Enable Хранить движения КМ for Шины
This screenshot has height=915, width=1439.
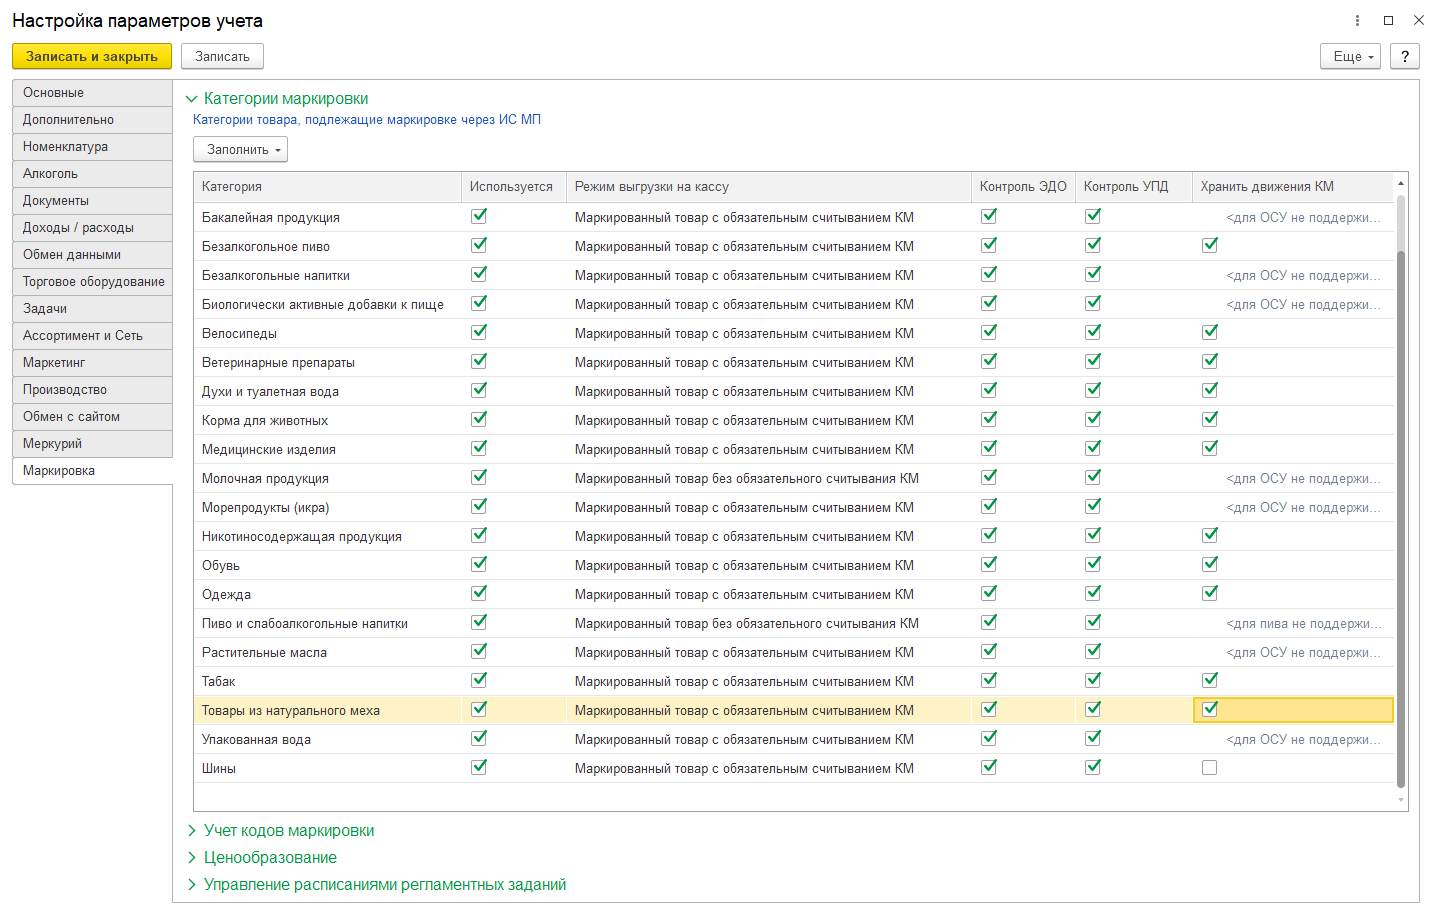tap(1209, 768)
